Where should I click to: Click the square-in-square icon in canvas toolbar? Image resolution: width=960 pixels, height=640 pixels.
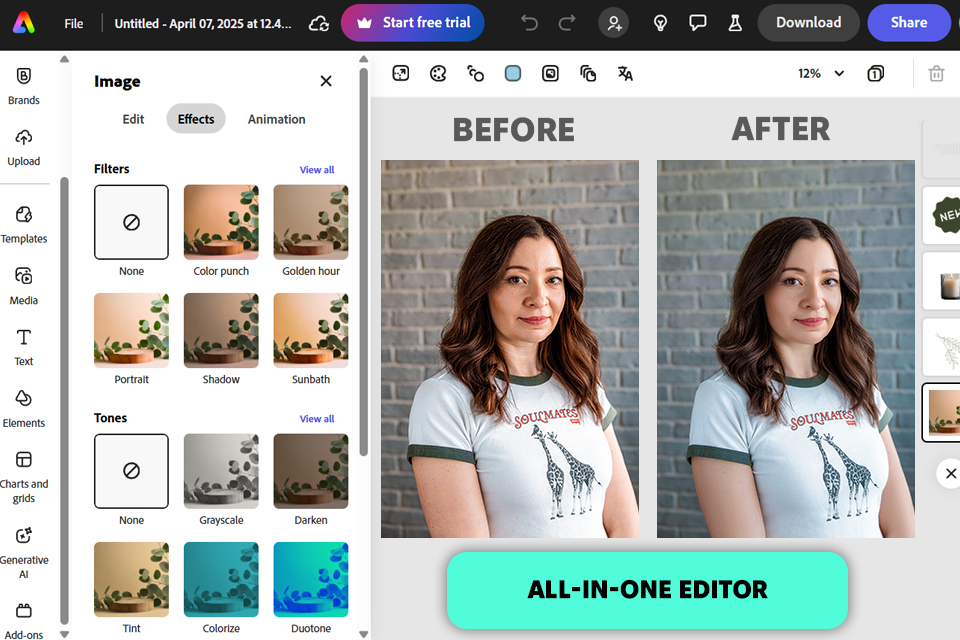click(x=550, y=73)
